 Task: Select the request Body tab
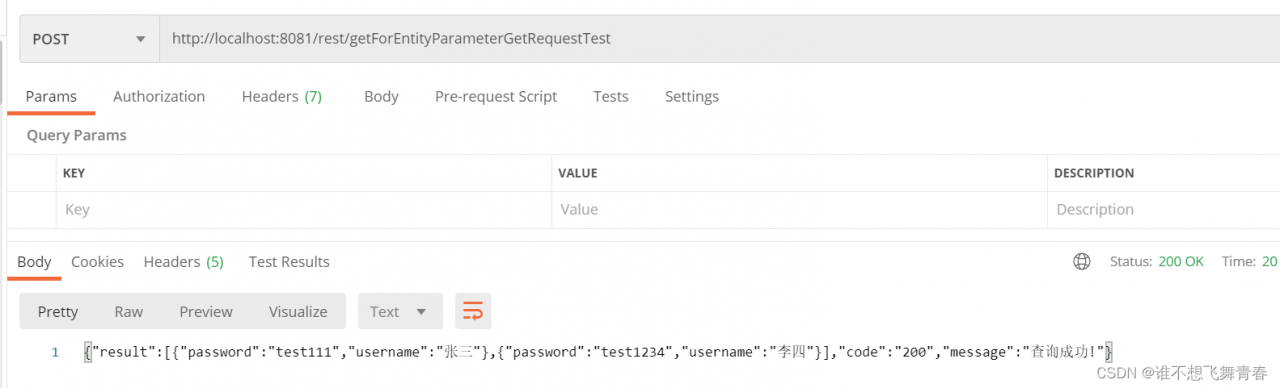(381, 96)
